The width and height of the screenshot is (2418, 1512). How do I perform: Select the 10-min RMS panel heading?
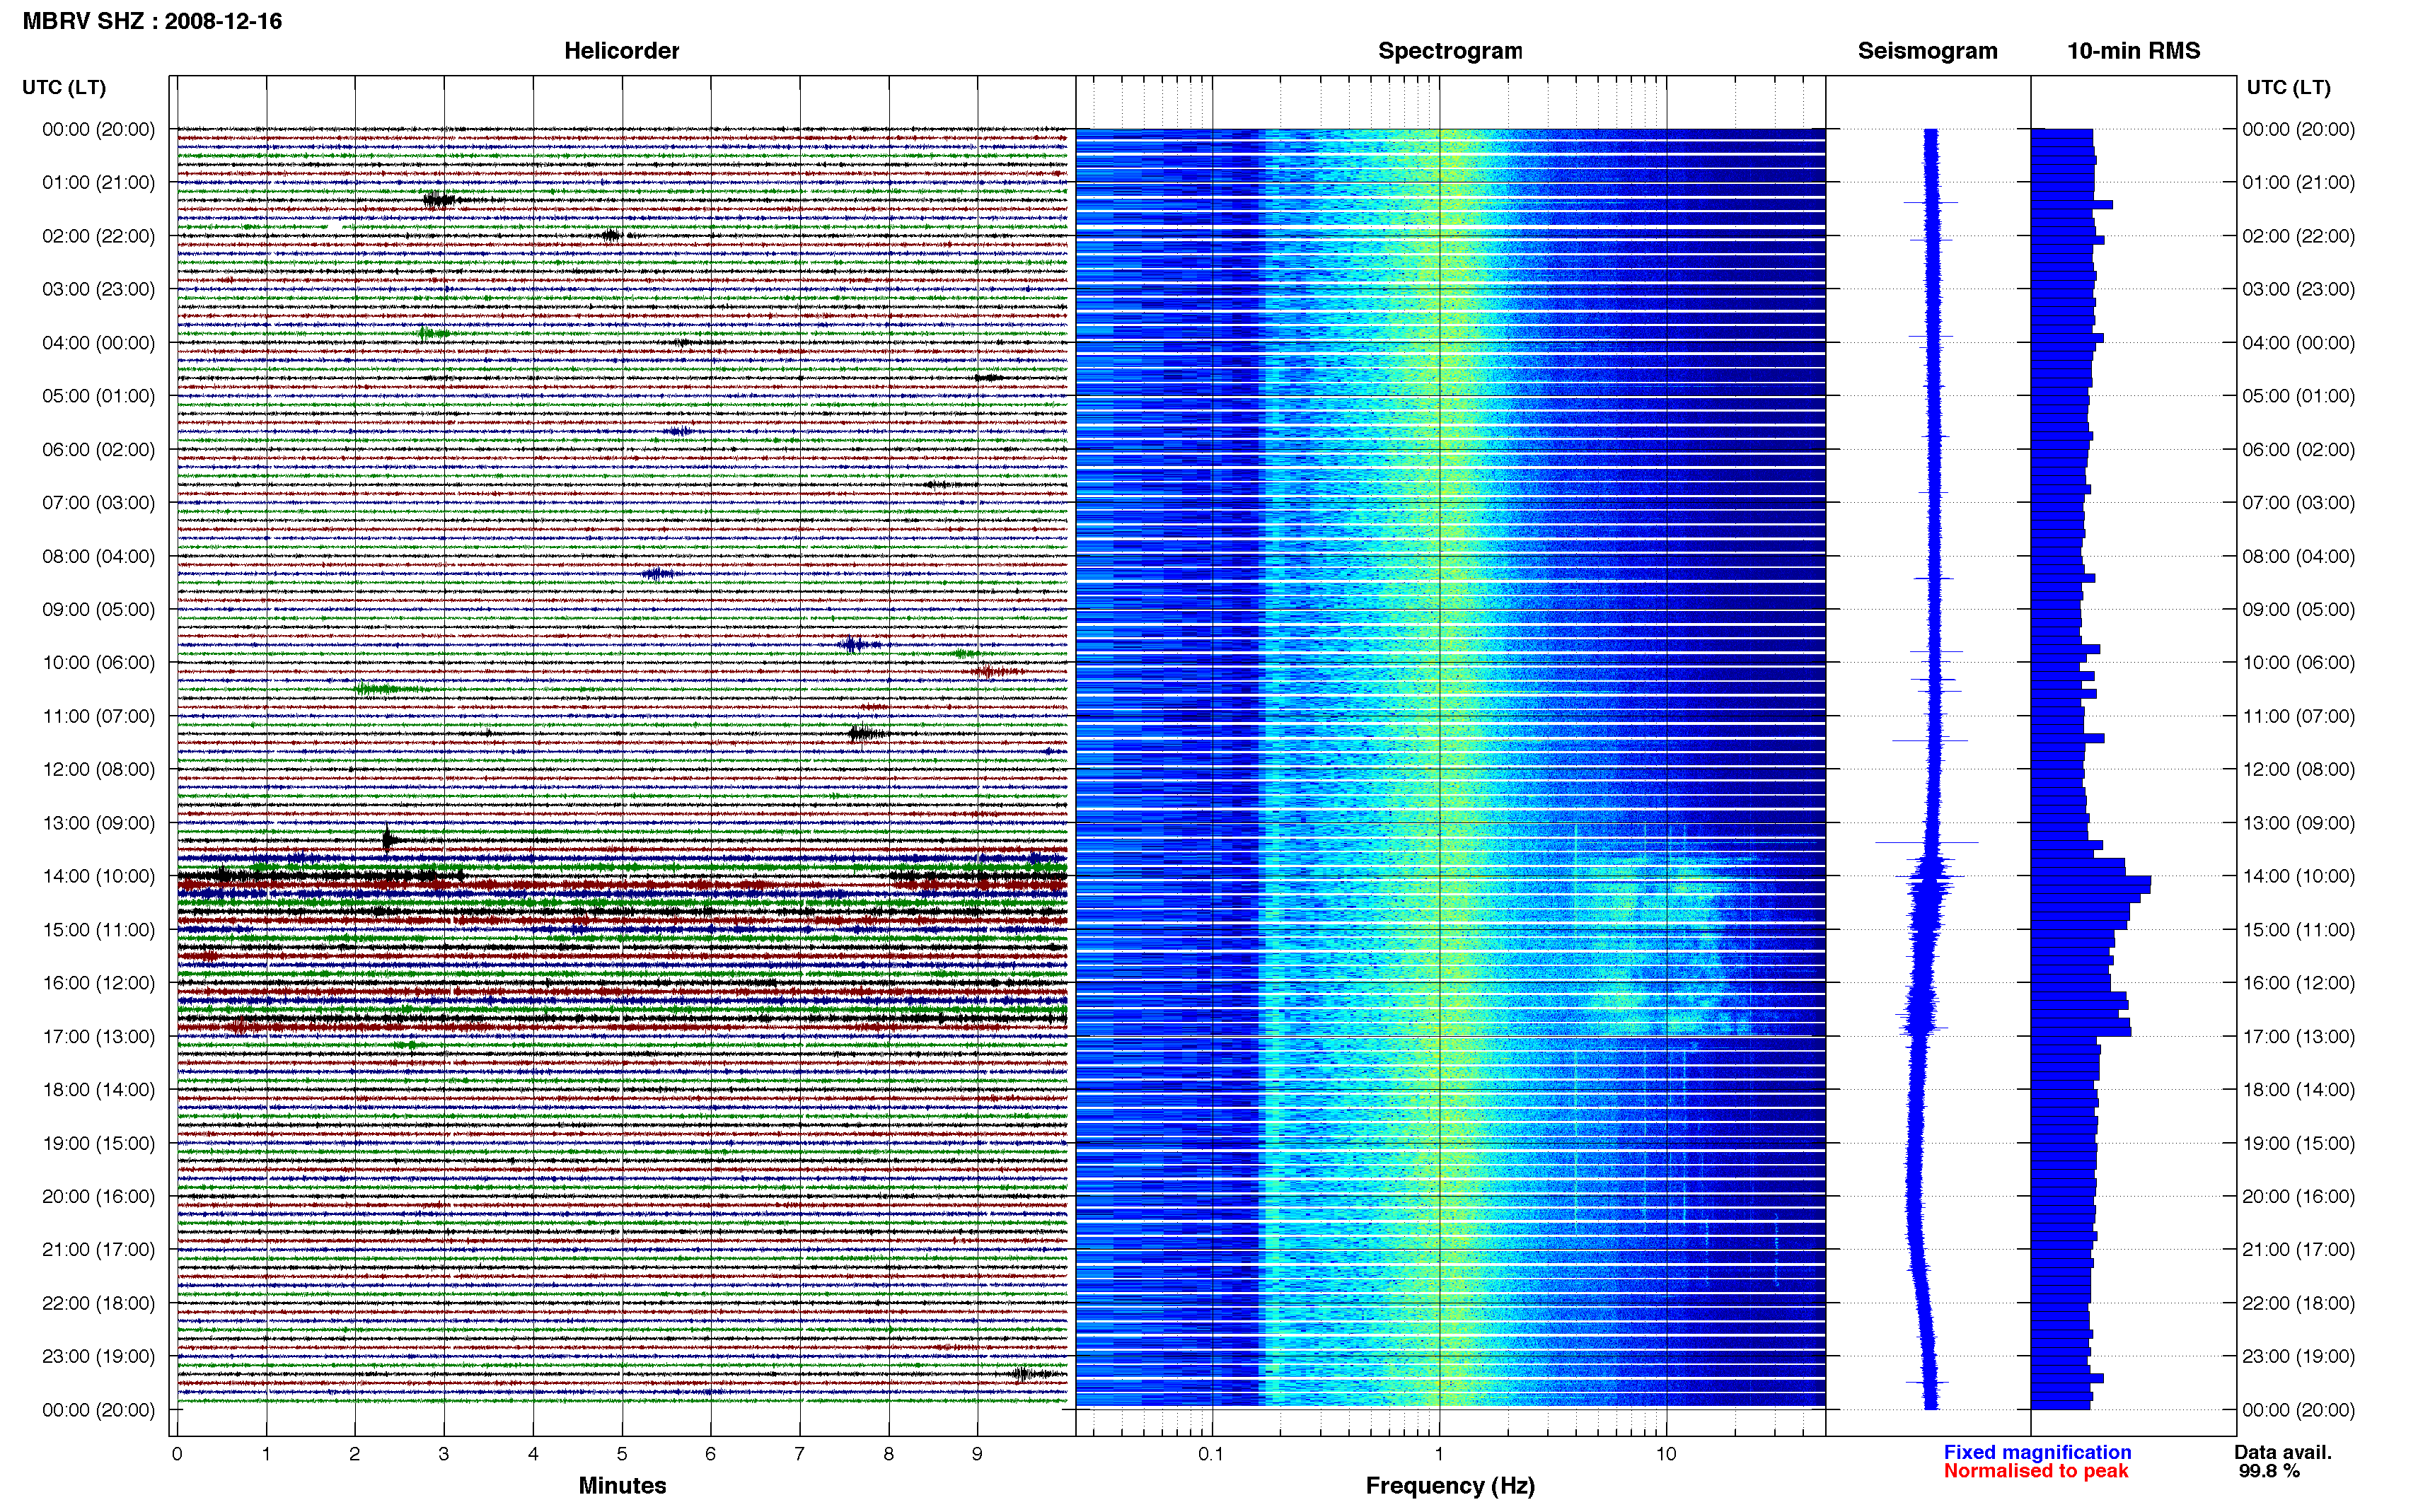point(2133,51)
